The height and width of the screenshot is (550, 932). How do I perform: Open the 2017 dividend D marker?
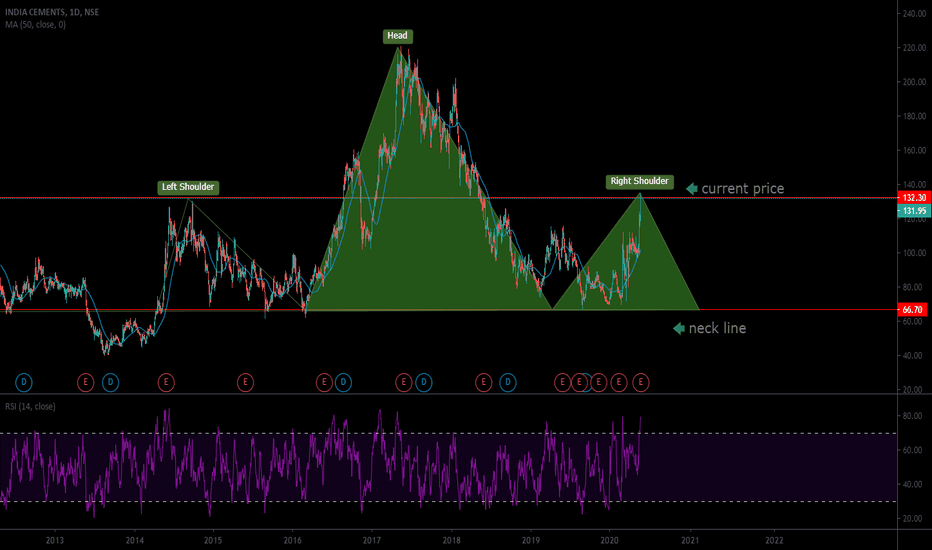(x=424, y=382)
